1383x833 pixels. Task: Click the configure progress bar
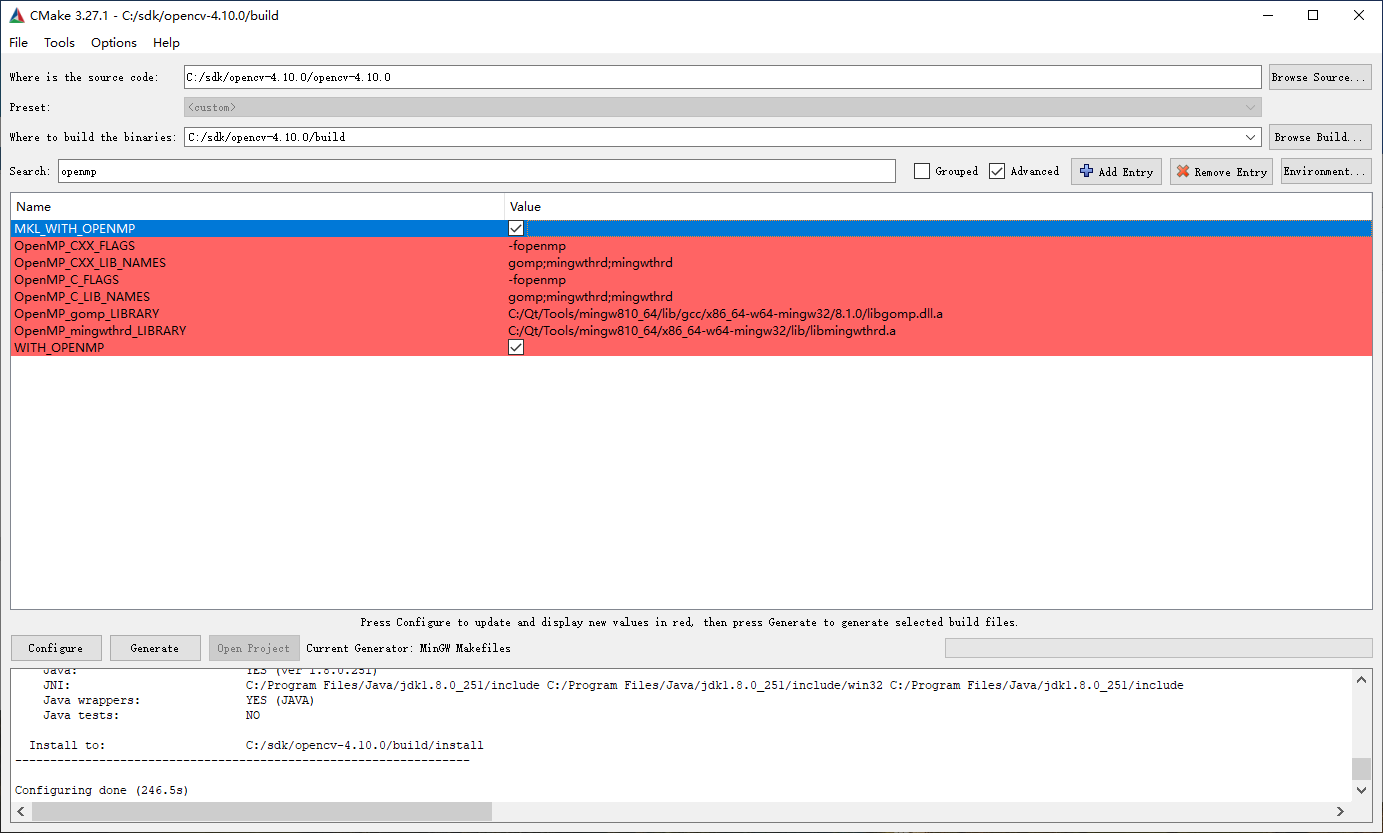click(x=1158, y=648)
